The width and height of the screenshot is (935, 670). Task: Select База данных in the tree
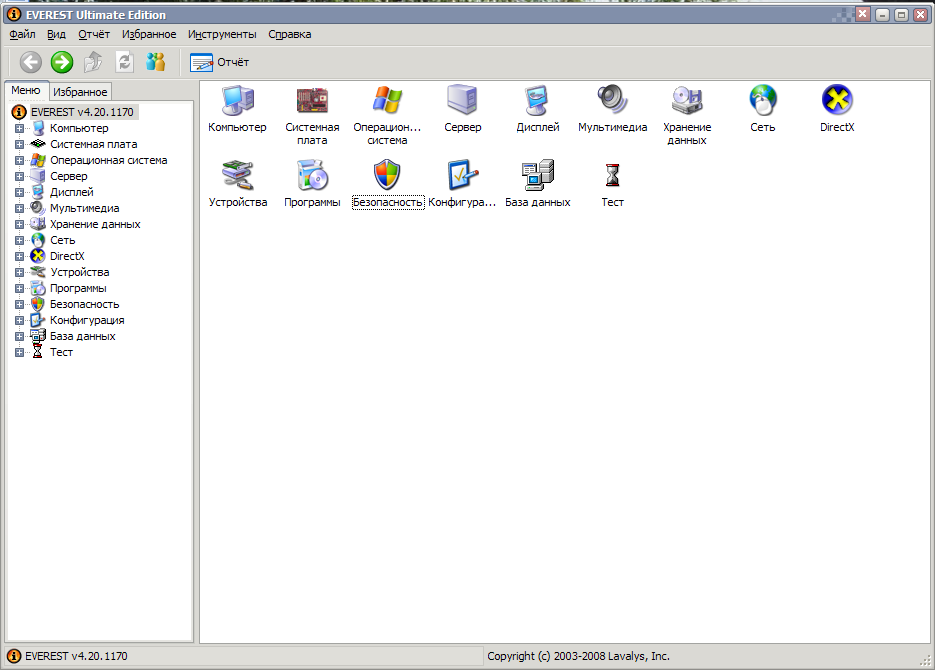[83, 337]
